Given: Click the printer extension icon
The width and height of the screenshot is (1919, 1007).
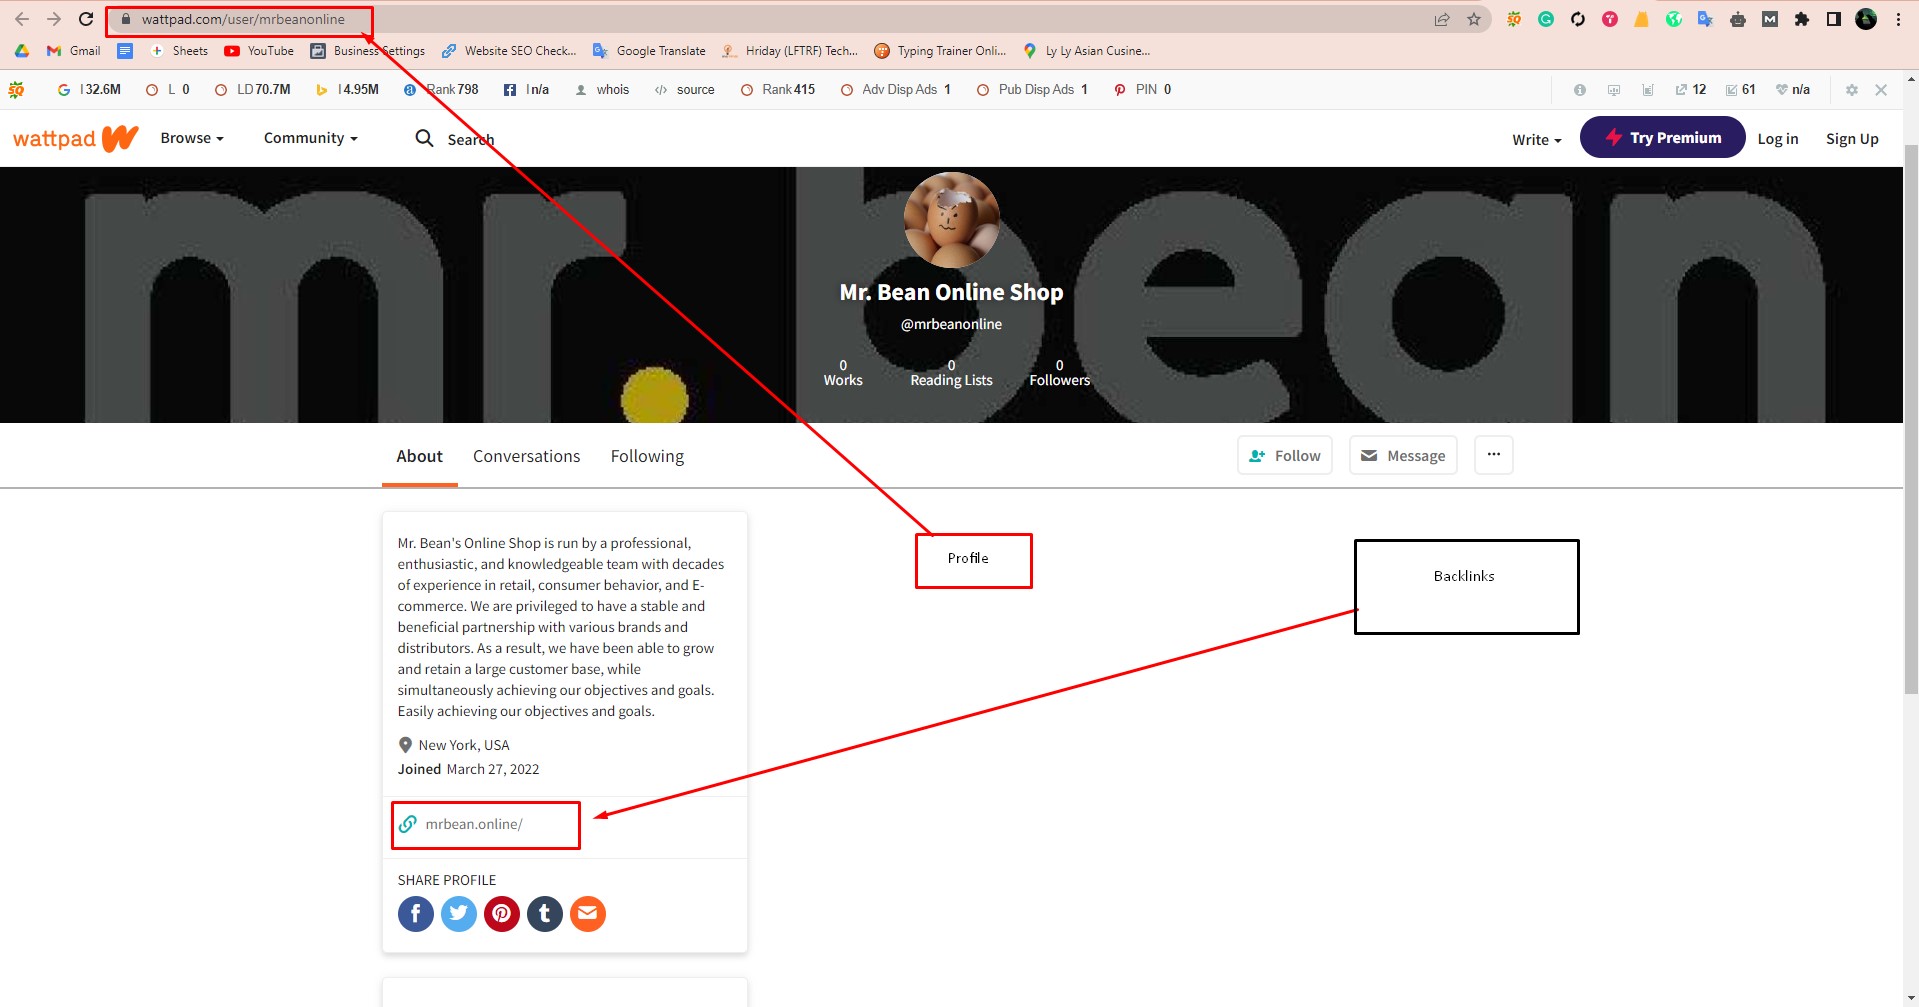Looking at the screenshot, I should [1738, 19].
